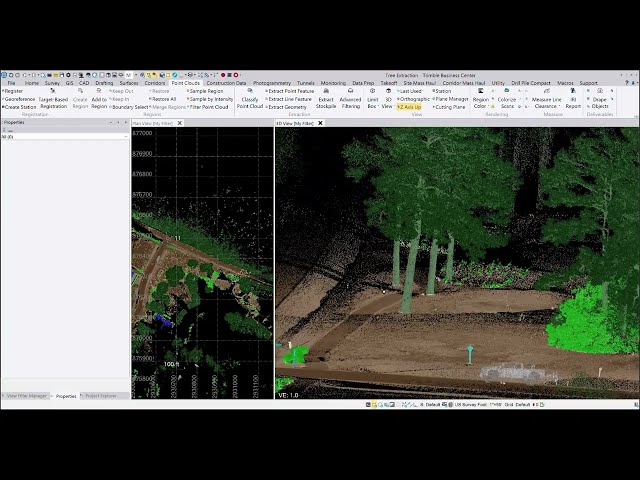The image size is (640, 480).
Task: Open the 3D View dropdown
Action: point(388,99)
